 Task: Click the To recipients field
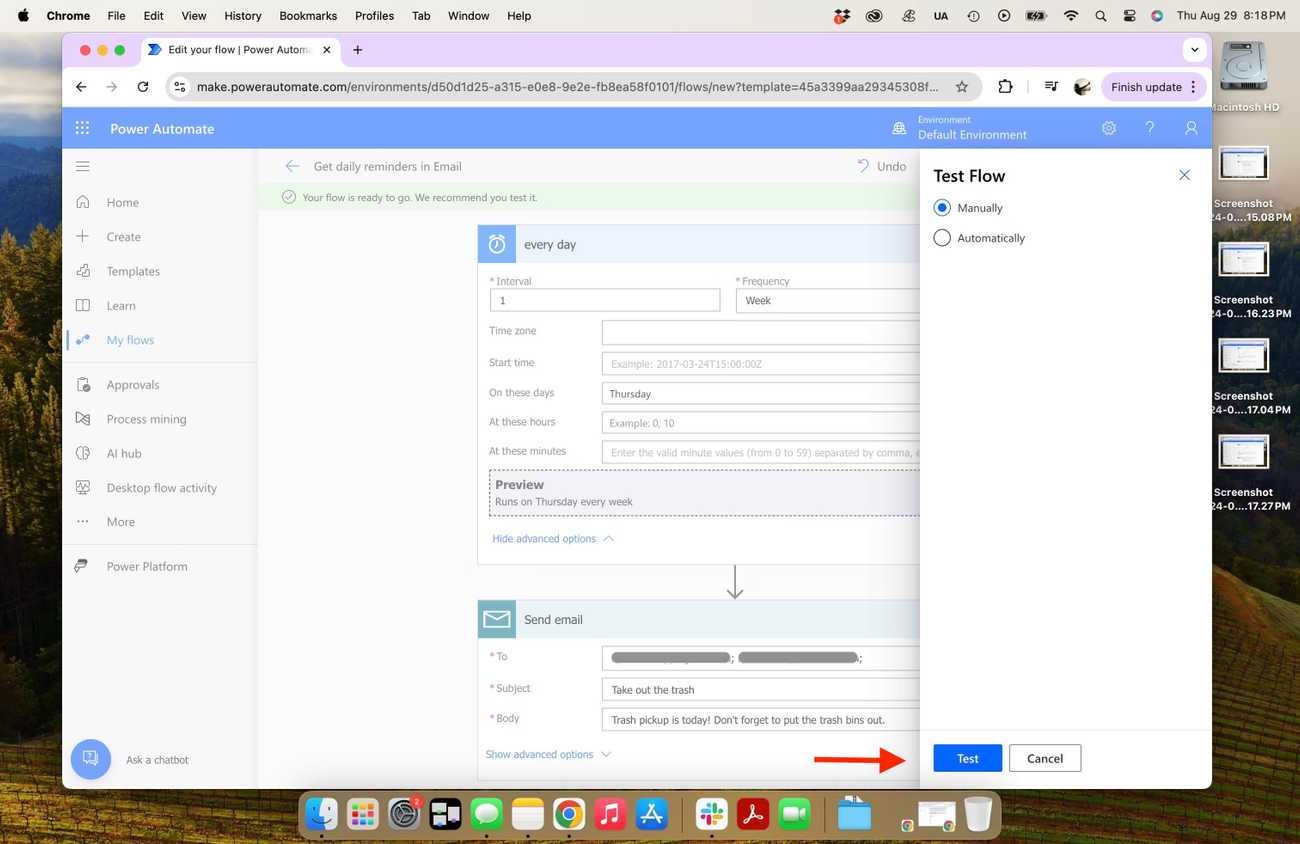click(761, 658)
